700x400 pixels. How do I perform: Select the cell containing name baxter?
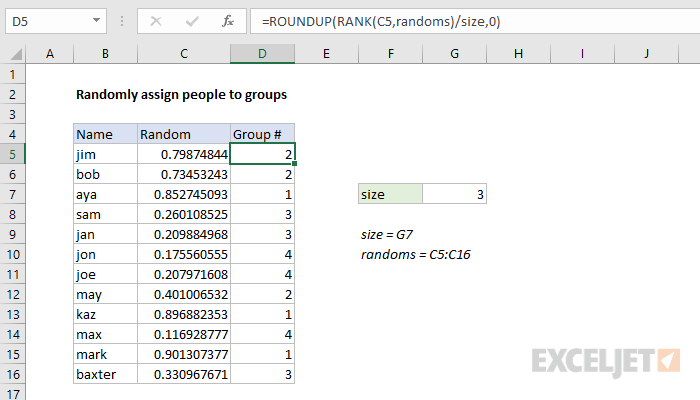pos(104,375)
